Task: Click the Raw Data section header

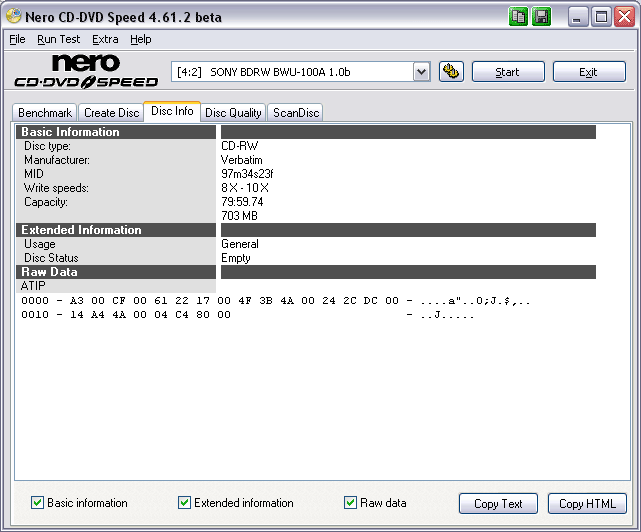Action: point(116,272)
